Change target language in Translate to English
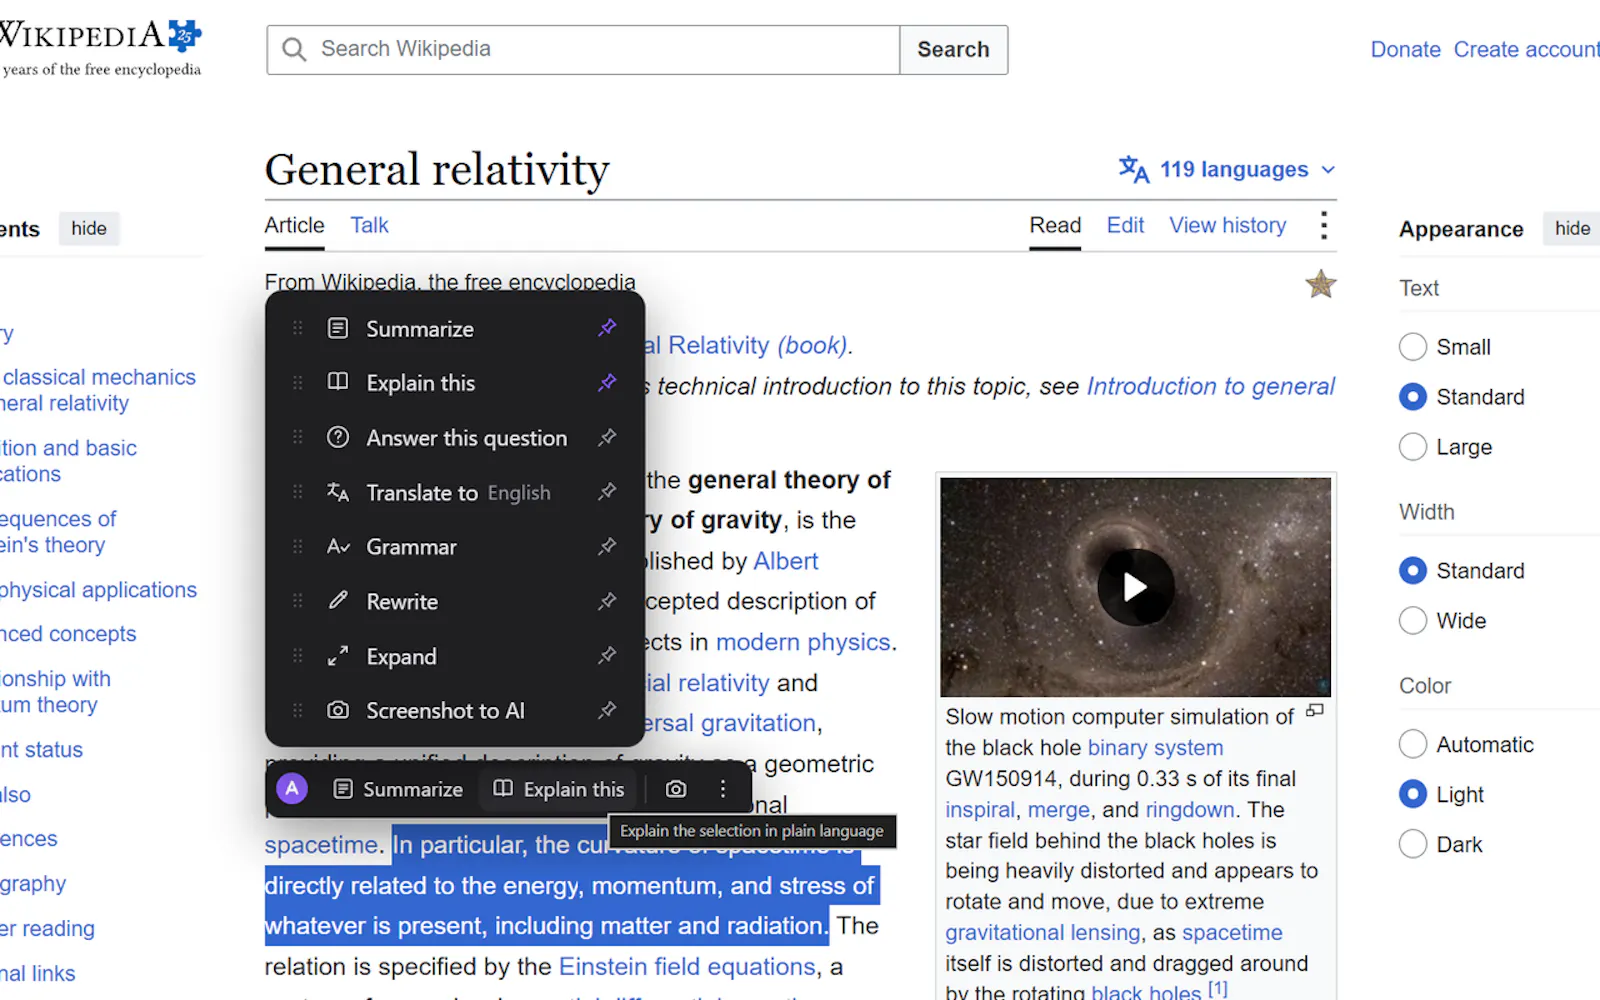Image resolution: width=1600 pixels, height=1000 pixels. click(519, 493)
